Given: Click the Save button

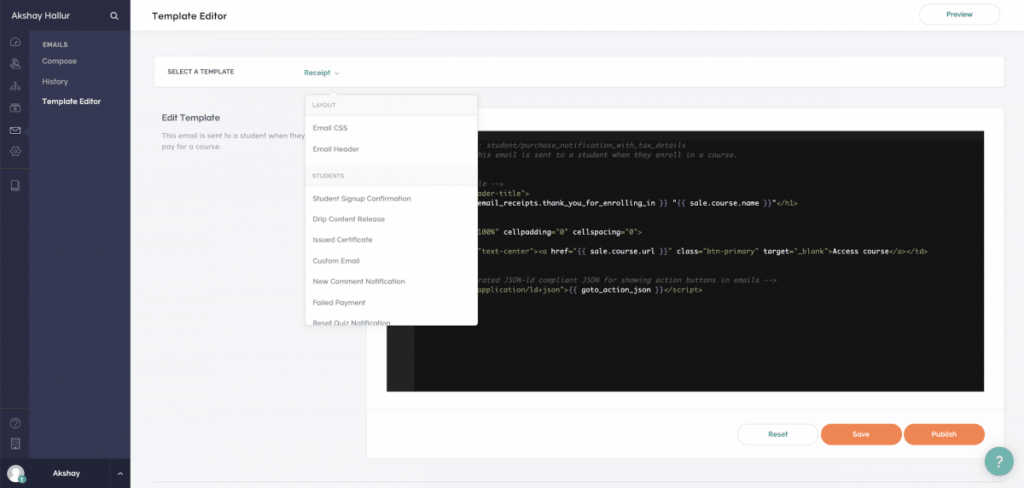Looking at the screenshot, I should (861, 434).
